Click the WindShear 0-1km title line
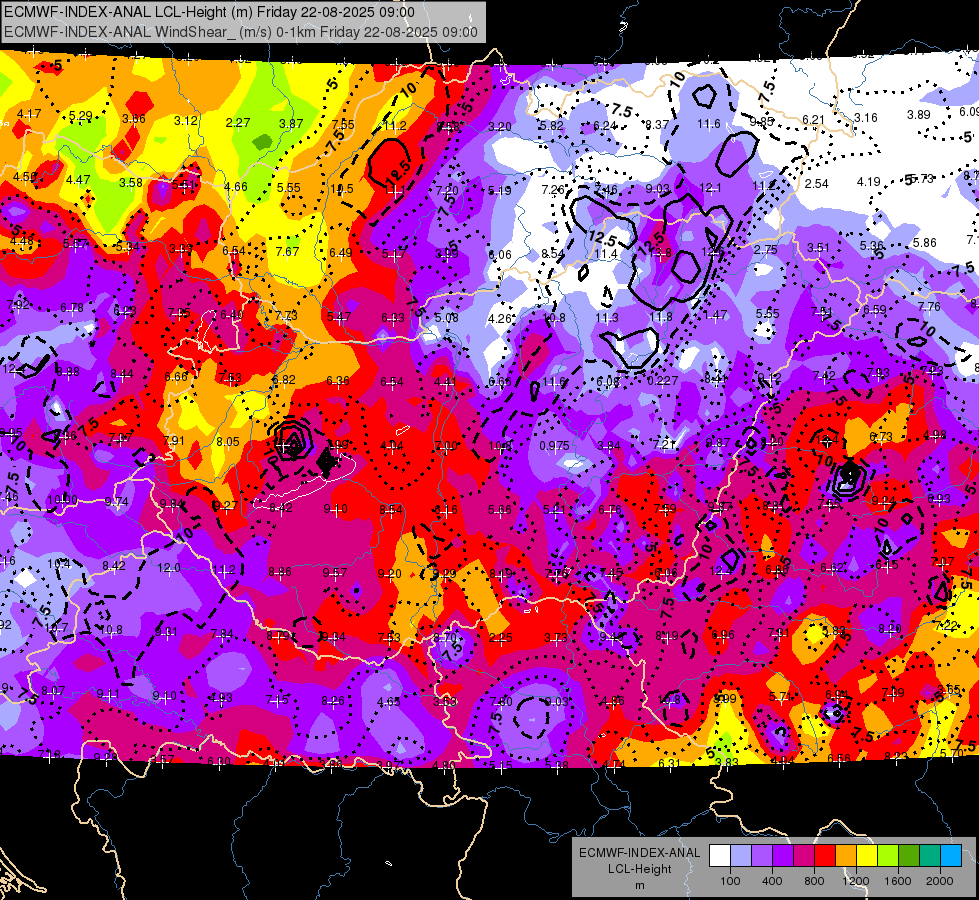The width and height of the screenshot is (979, 900). pos(241,32)
